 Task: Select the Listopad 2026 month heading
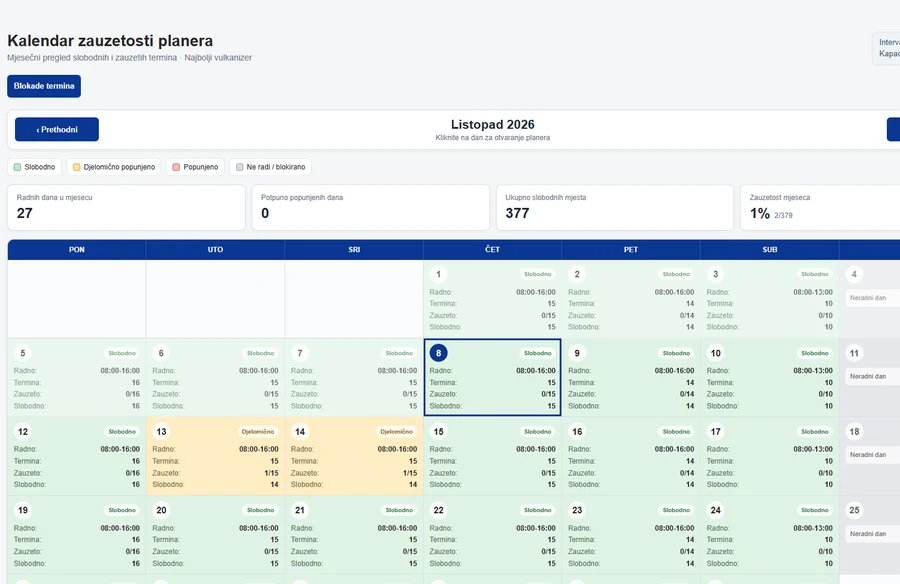pos(492,125)
